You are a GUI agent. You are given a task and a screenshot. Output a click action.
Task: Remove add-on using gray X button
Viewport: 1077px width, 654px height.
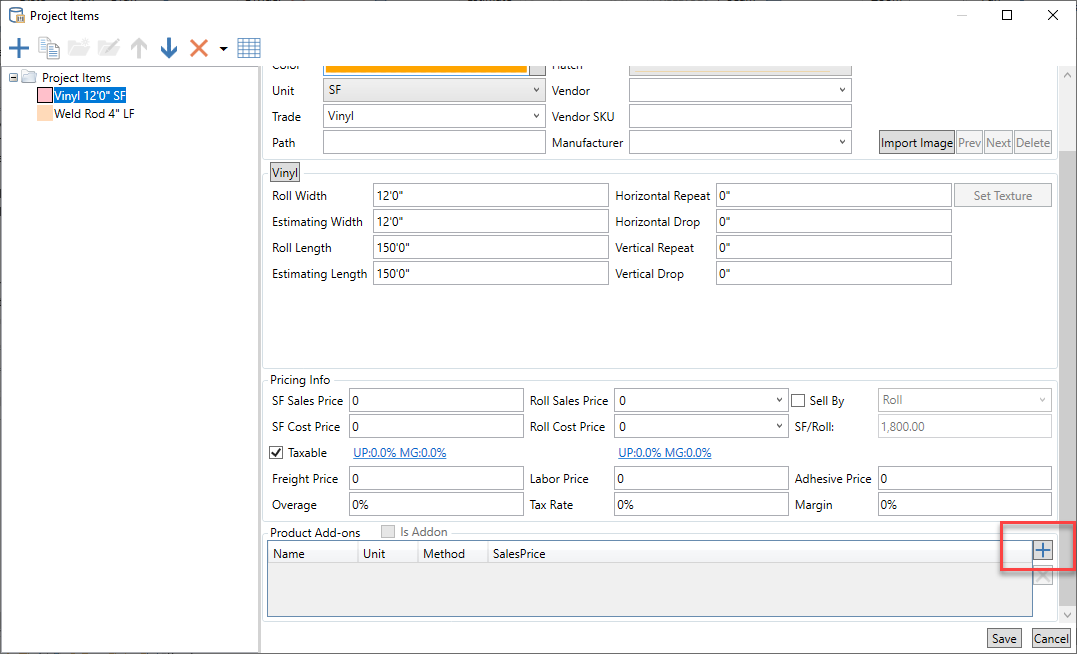[1043, 576]
